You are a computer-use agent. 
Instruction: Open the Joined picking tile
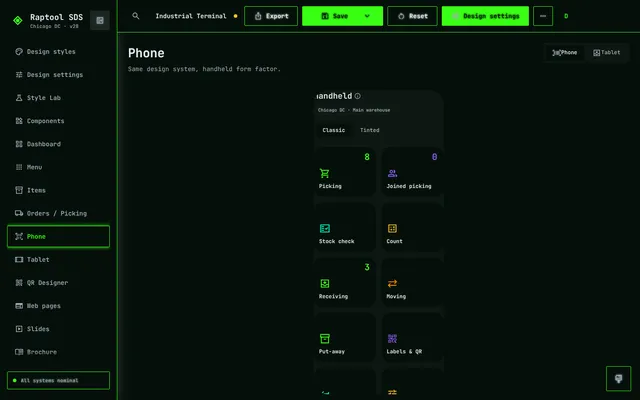pyautogui.click(x=412, y=172)
